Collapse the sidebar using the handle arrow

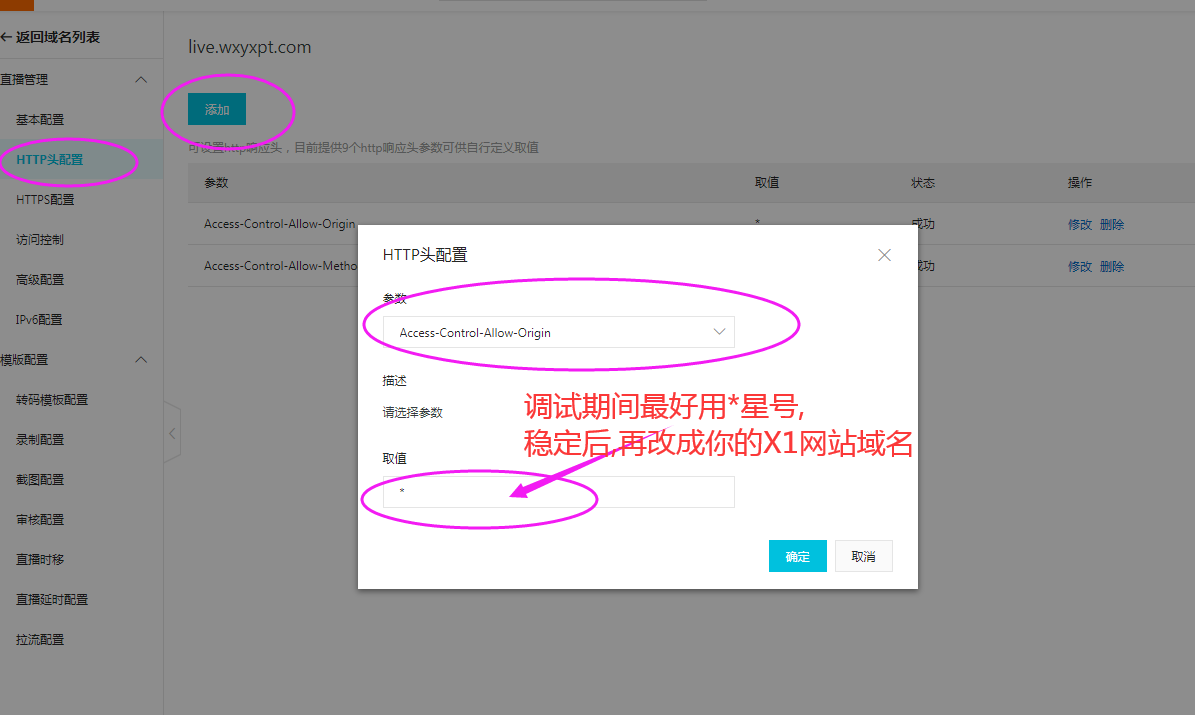pyautogui.click(x=172, y=433)
